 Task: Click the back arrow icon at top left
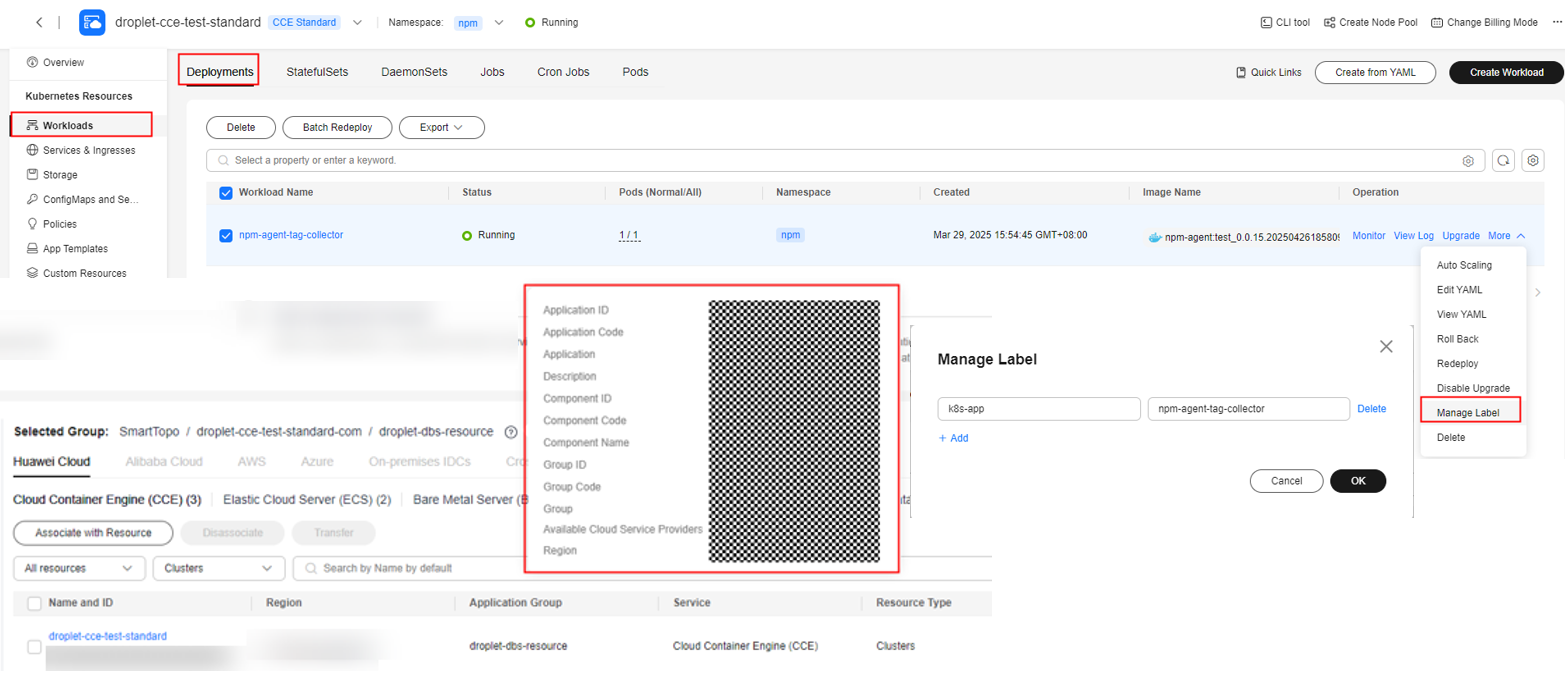[39, 22]
